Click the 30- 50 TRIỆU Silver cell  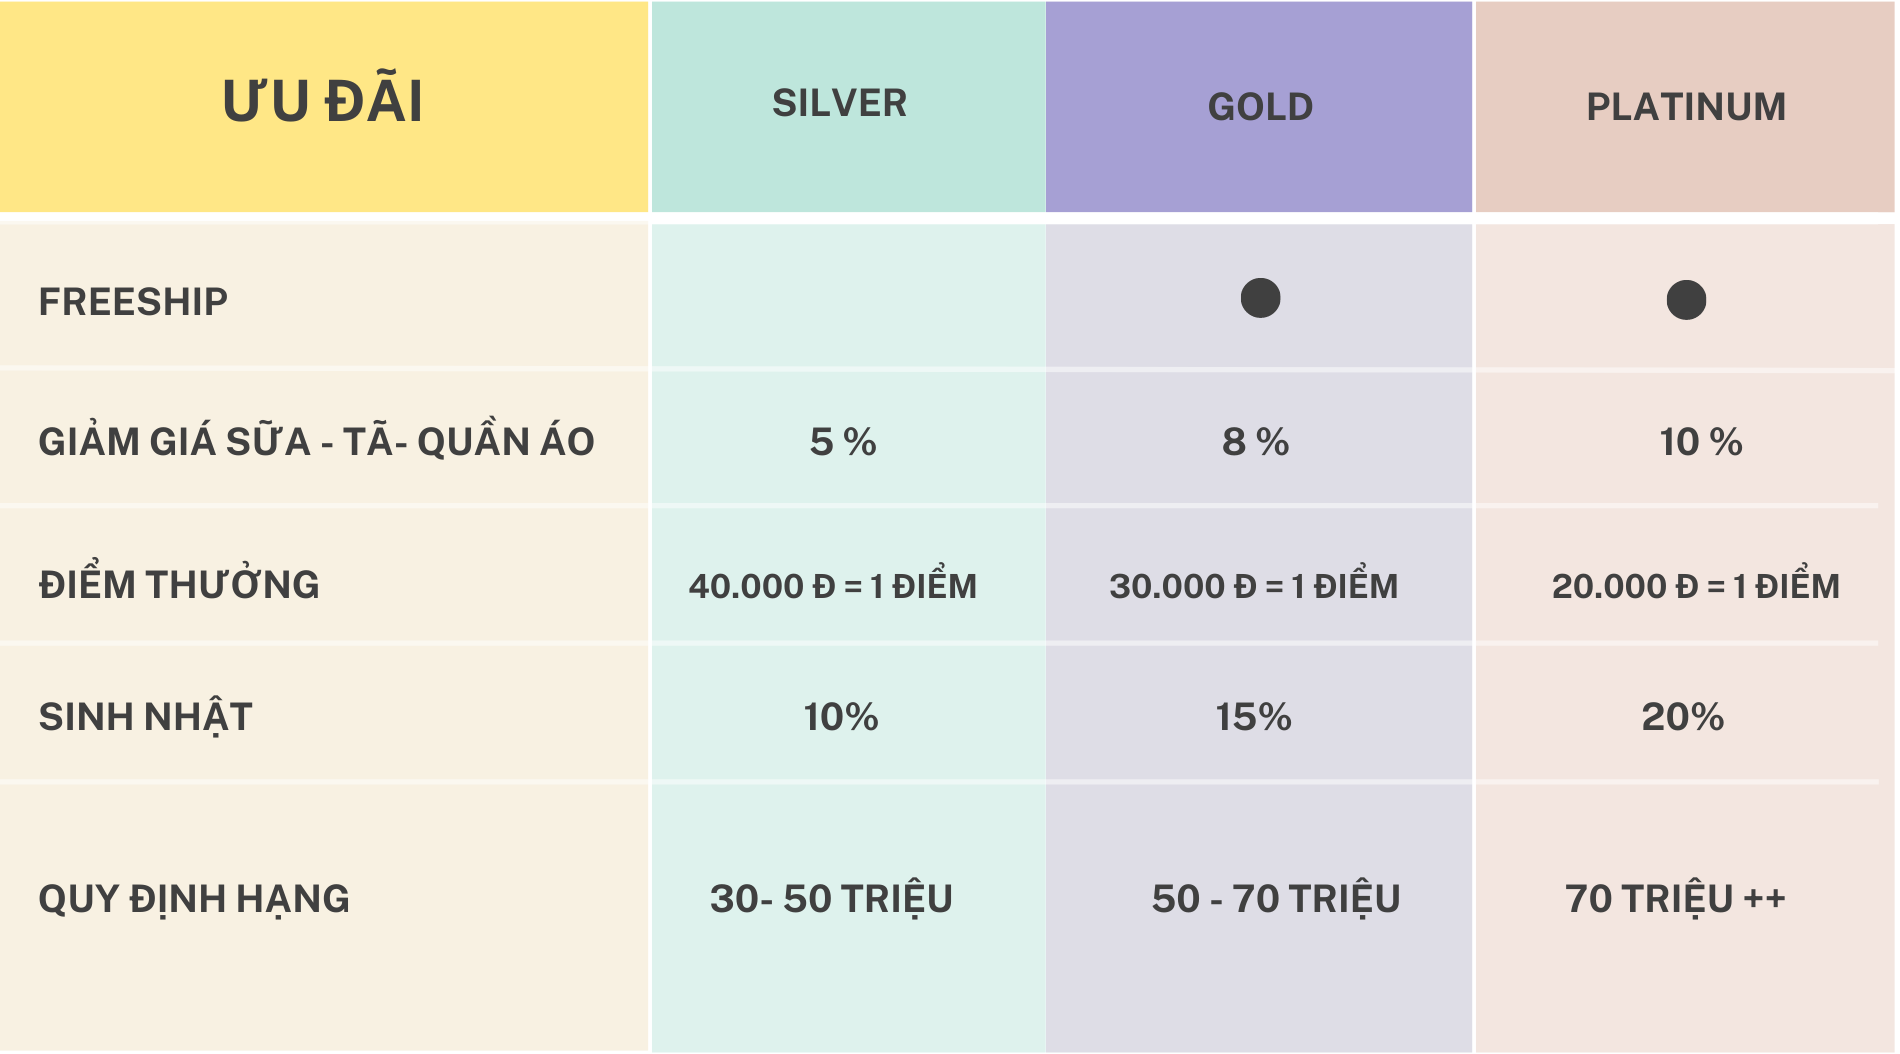pyautogui.click(x=831, y=898)
